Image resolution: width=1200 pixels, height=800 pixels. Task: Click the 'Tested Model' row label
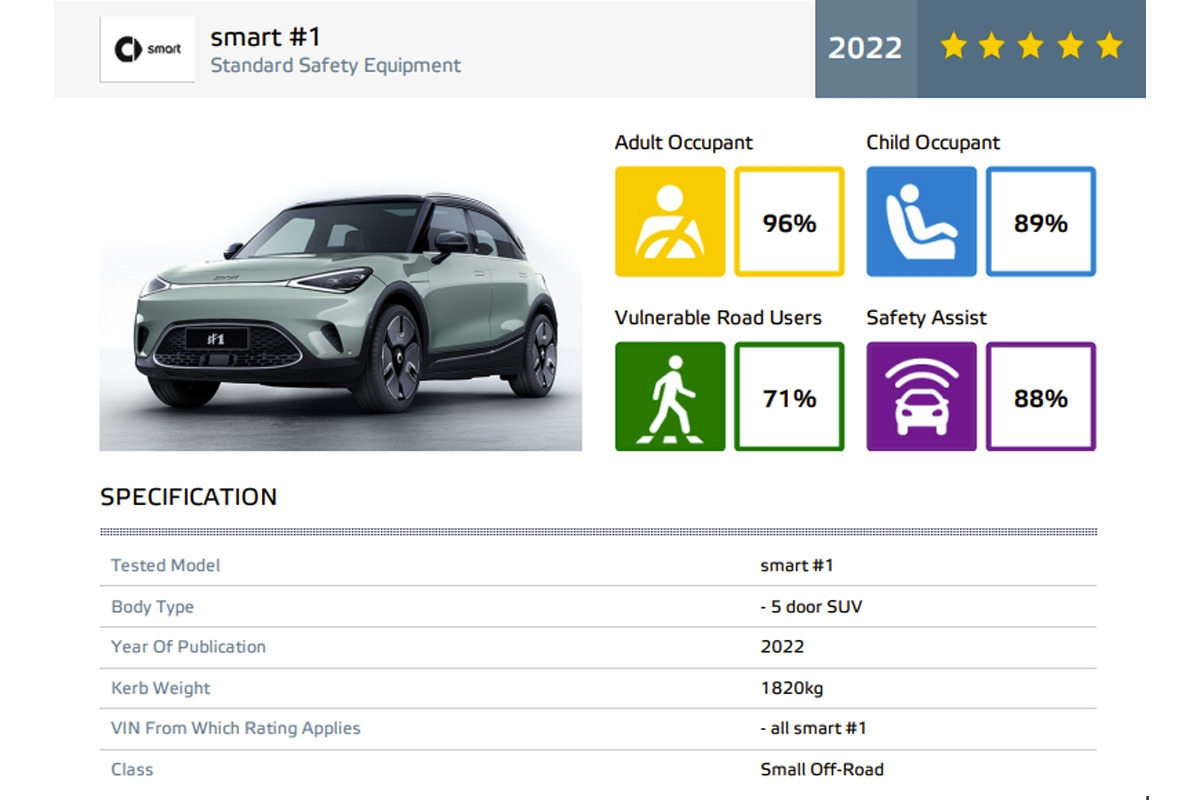click(x=165, y=565)
